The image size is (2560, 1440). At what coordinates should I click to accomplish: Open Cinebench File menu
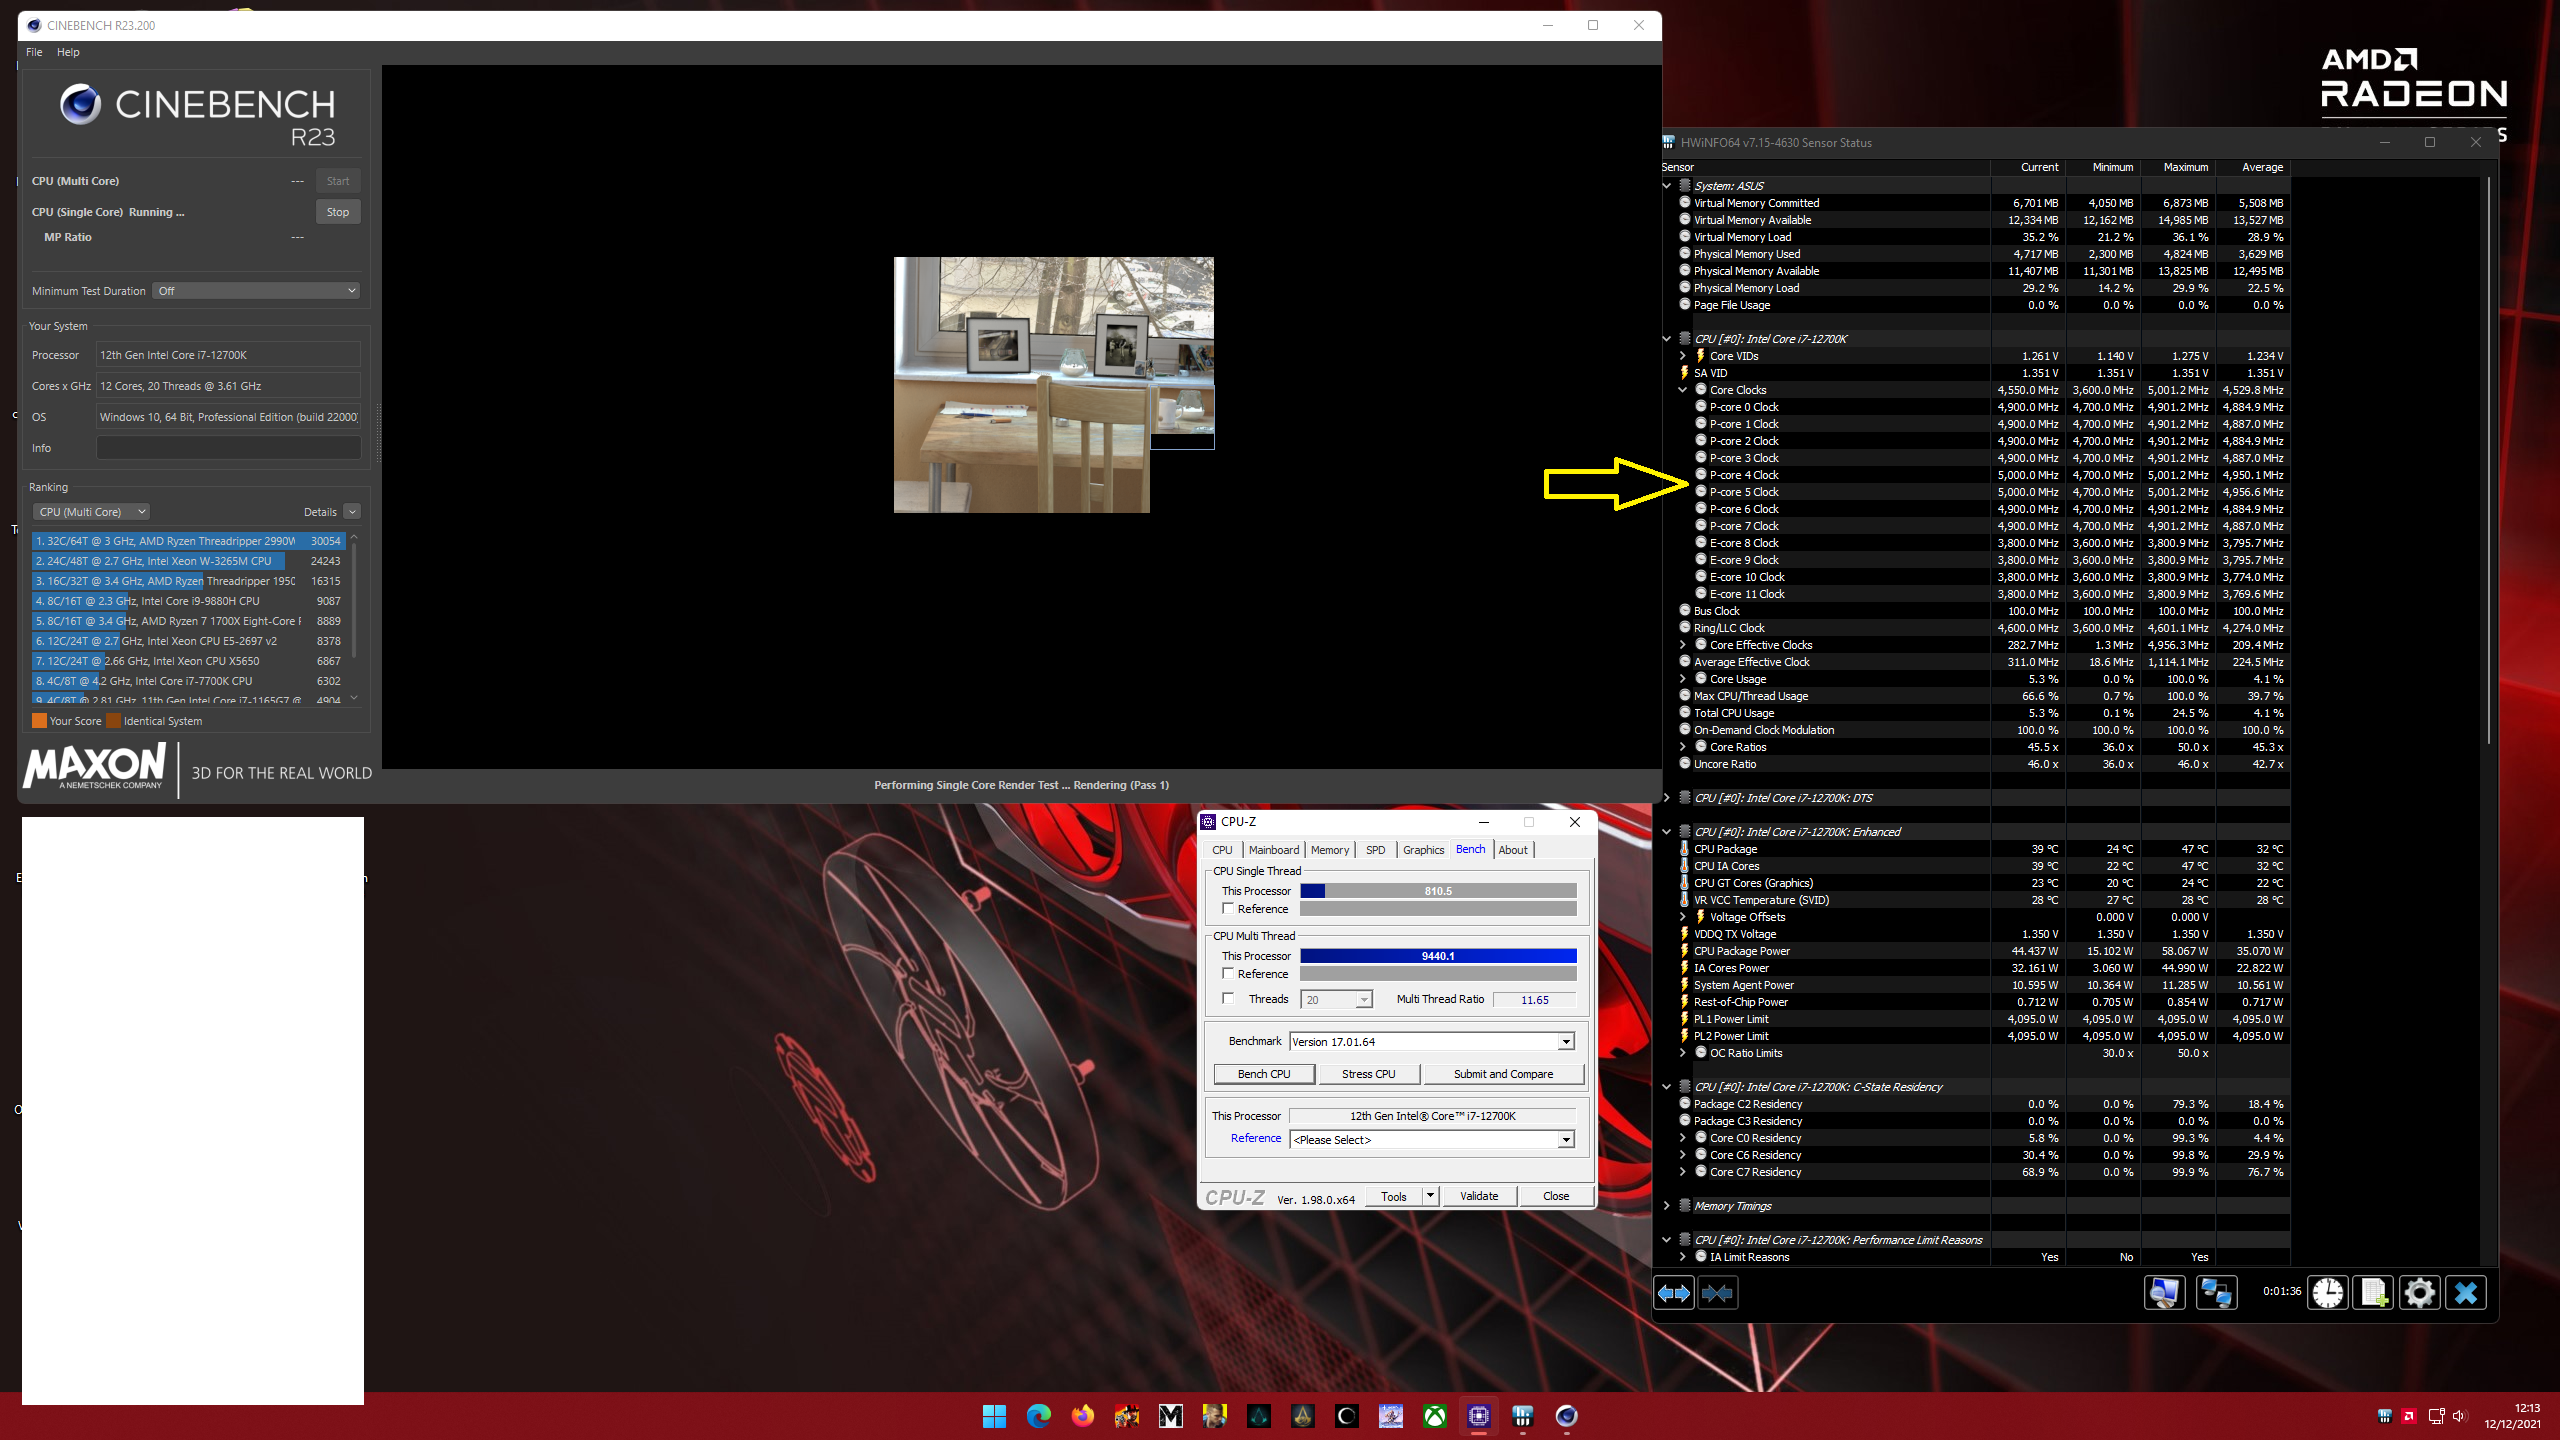point(34,52)
